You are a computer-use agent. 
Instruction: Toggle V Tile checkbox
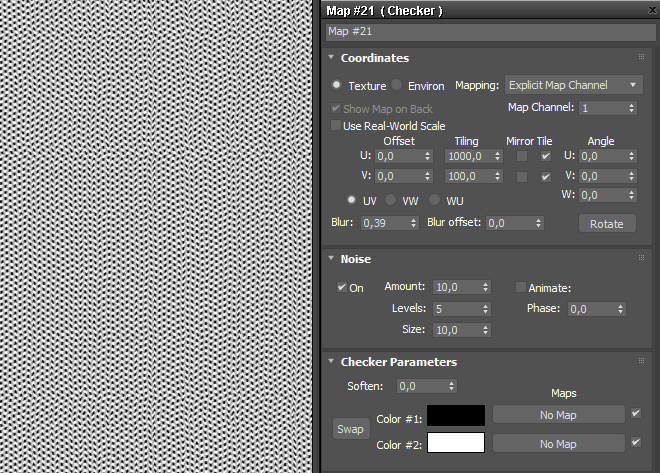[546, 177]
